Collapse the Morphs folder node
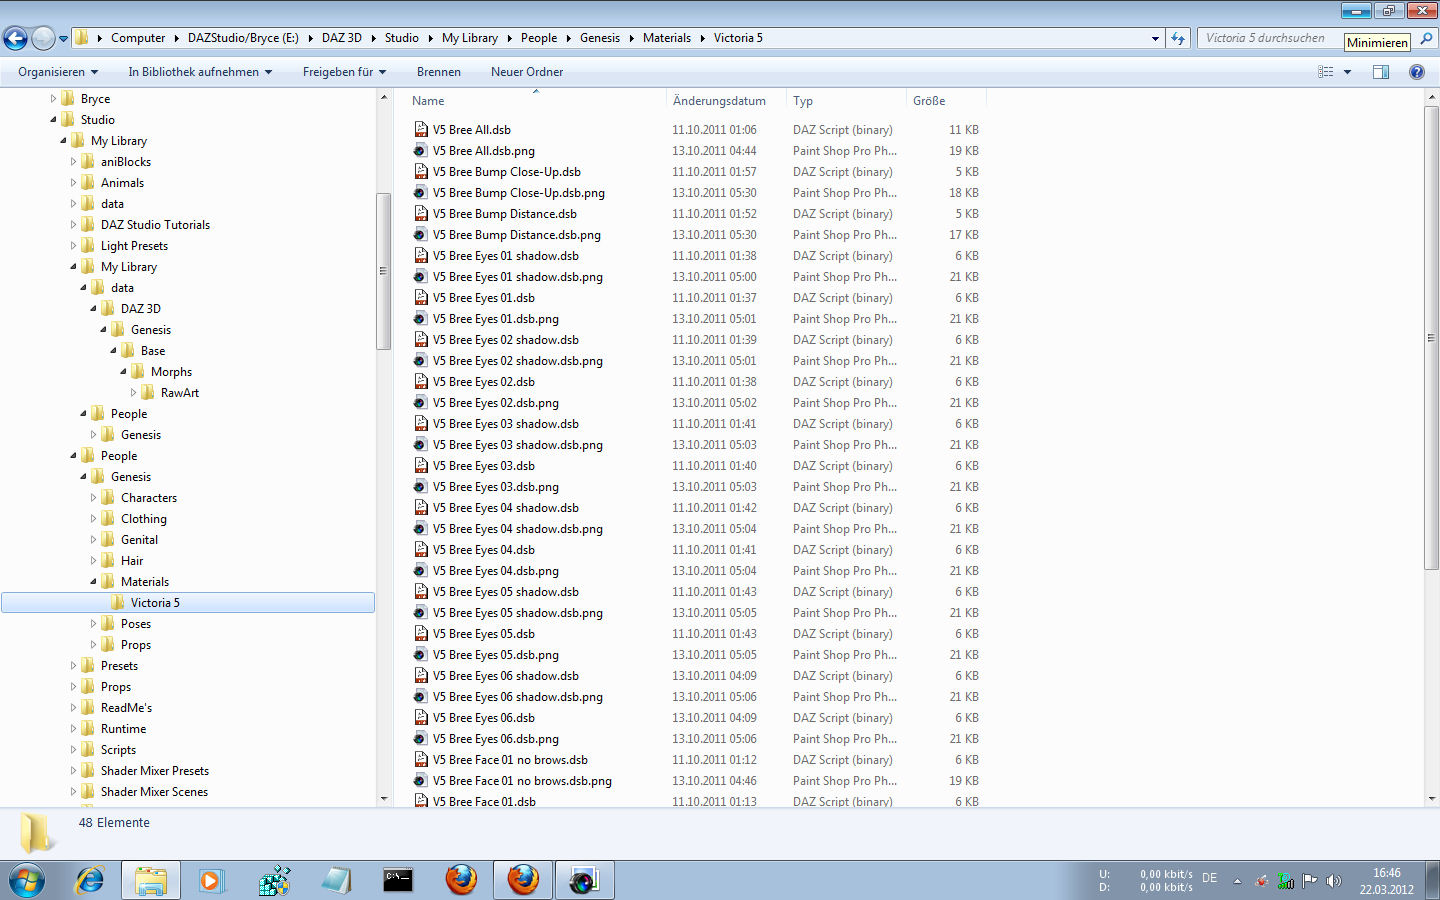 123,372
